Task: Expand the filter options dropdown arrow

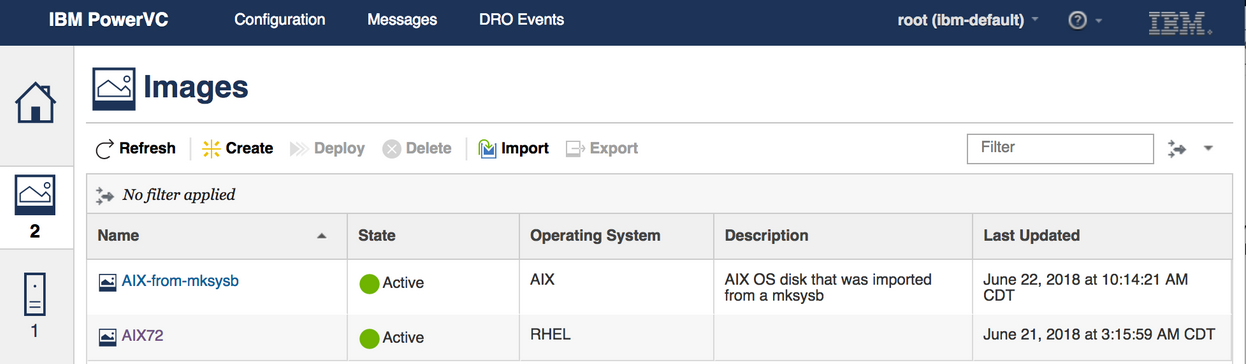Action: click(1208, 149)
